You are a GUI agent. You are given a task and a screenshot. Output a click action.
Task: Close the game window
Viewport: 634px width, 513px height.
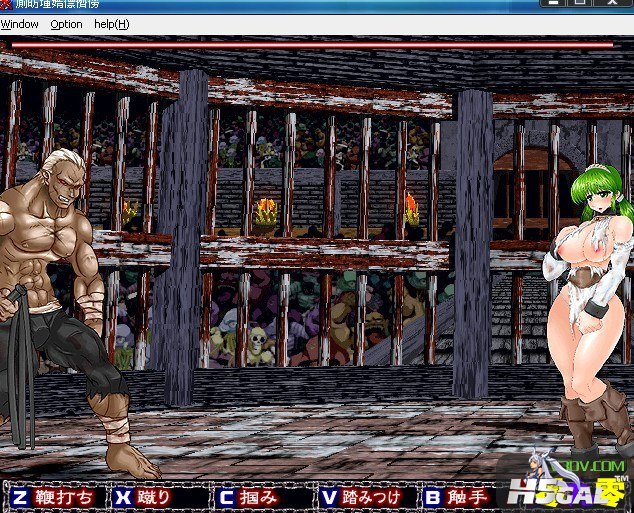point(612,3)
